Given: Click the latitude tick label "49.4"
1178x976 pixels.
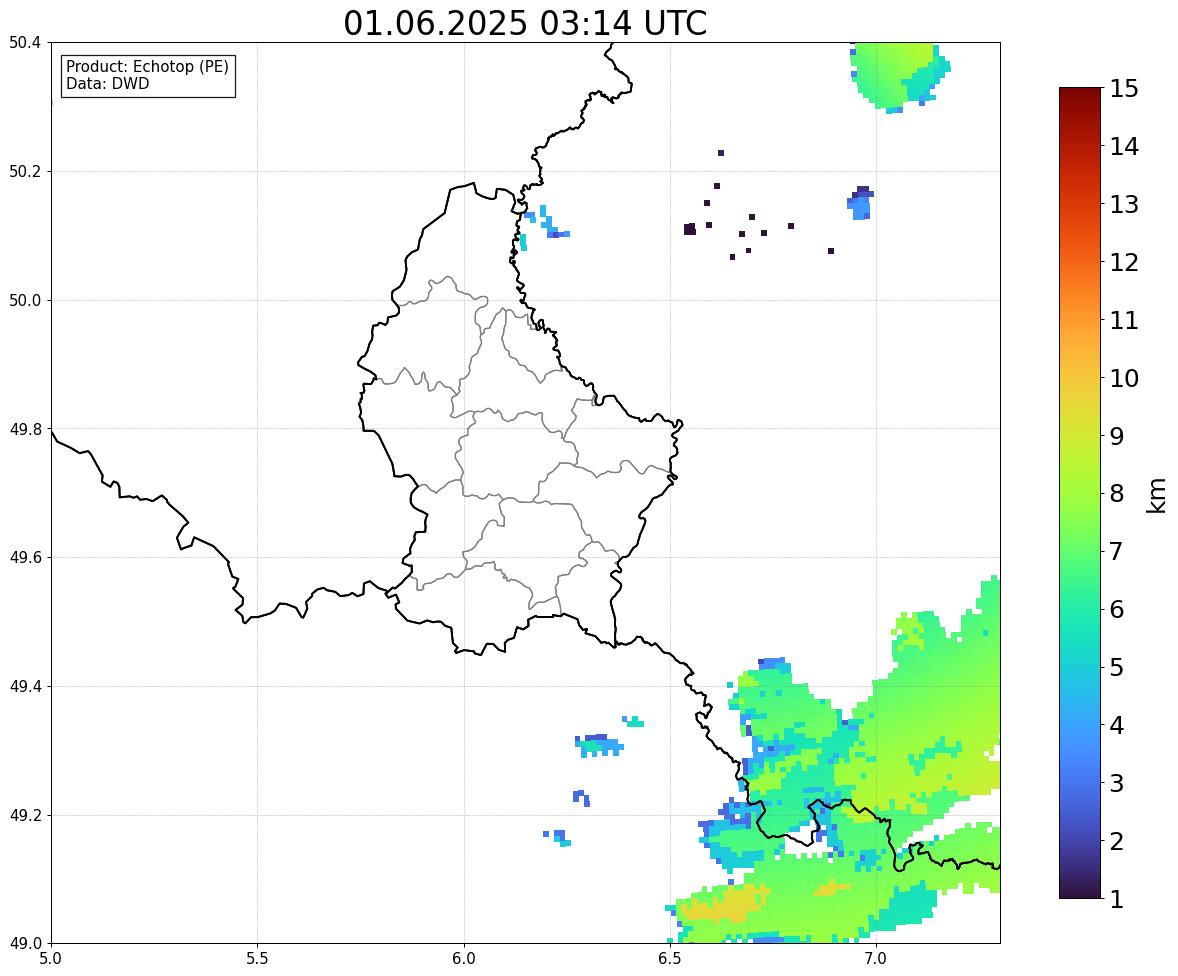Looking at the screenshot, I should click(x=25, y=686).
